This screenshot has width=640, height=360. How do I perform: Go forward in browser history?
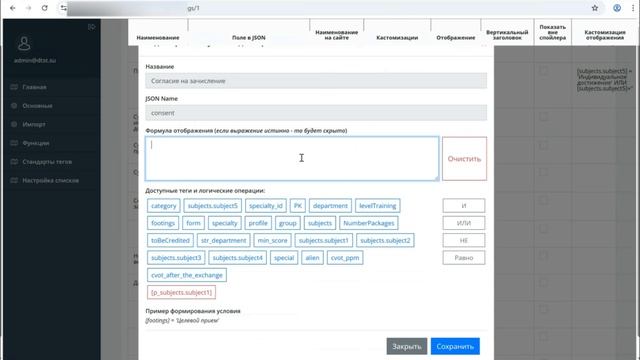click(28, 8)
